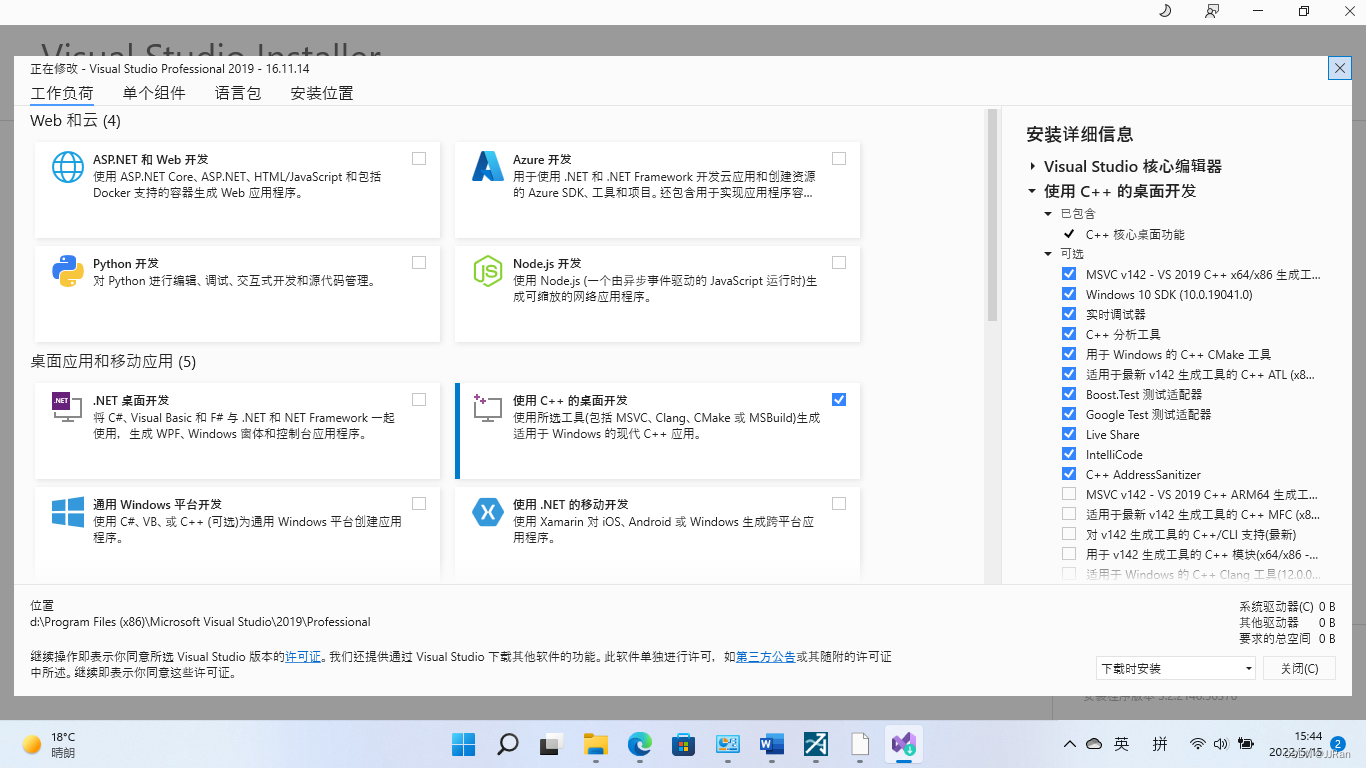
Task: Check the .NET mobile development workload box
Action: pos(839,503)
